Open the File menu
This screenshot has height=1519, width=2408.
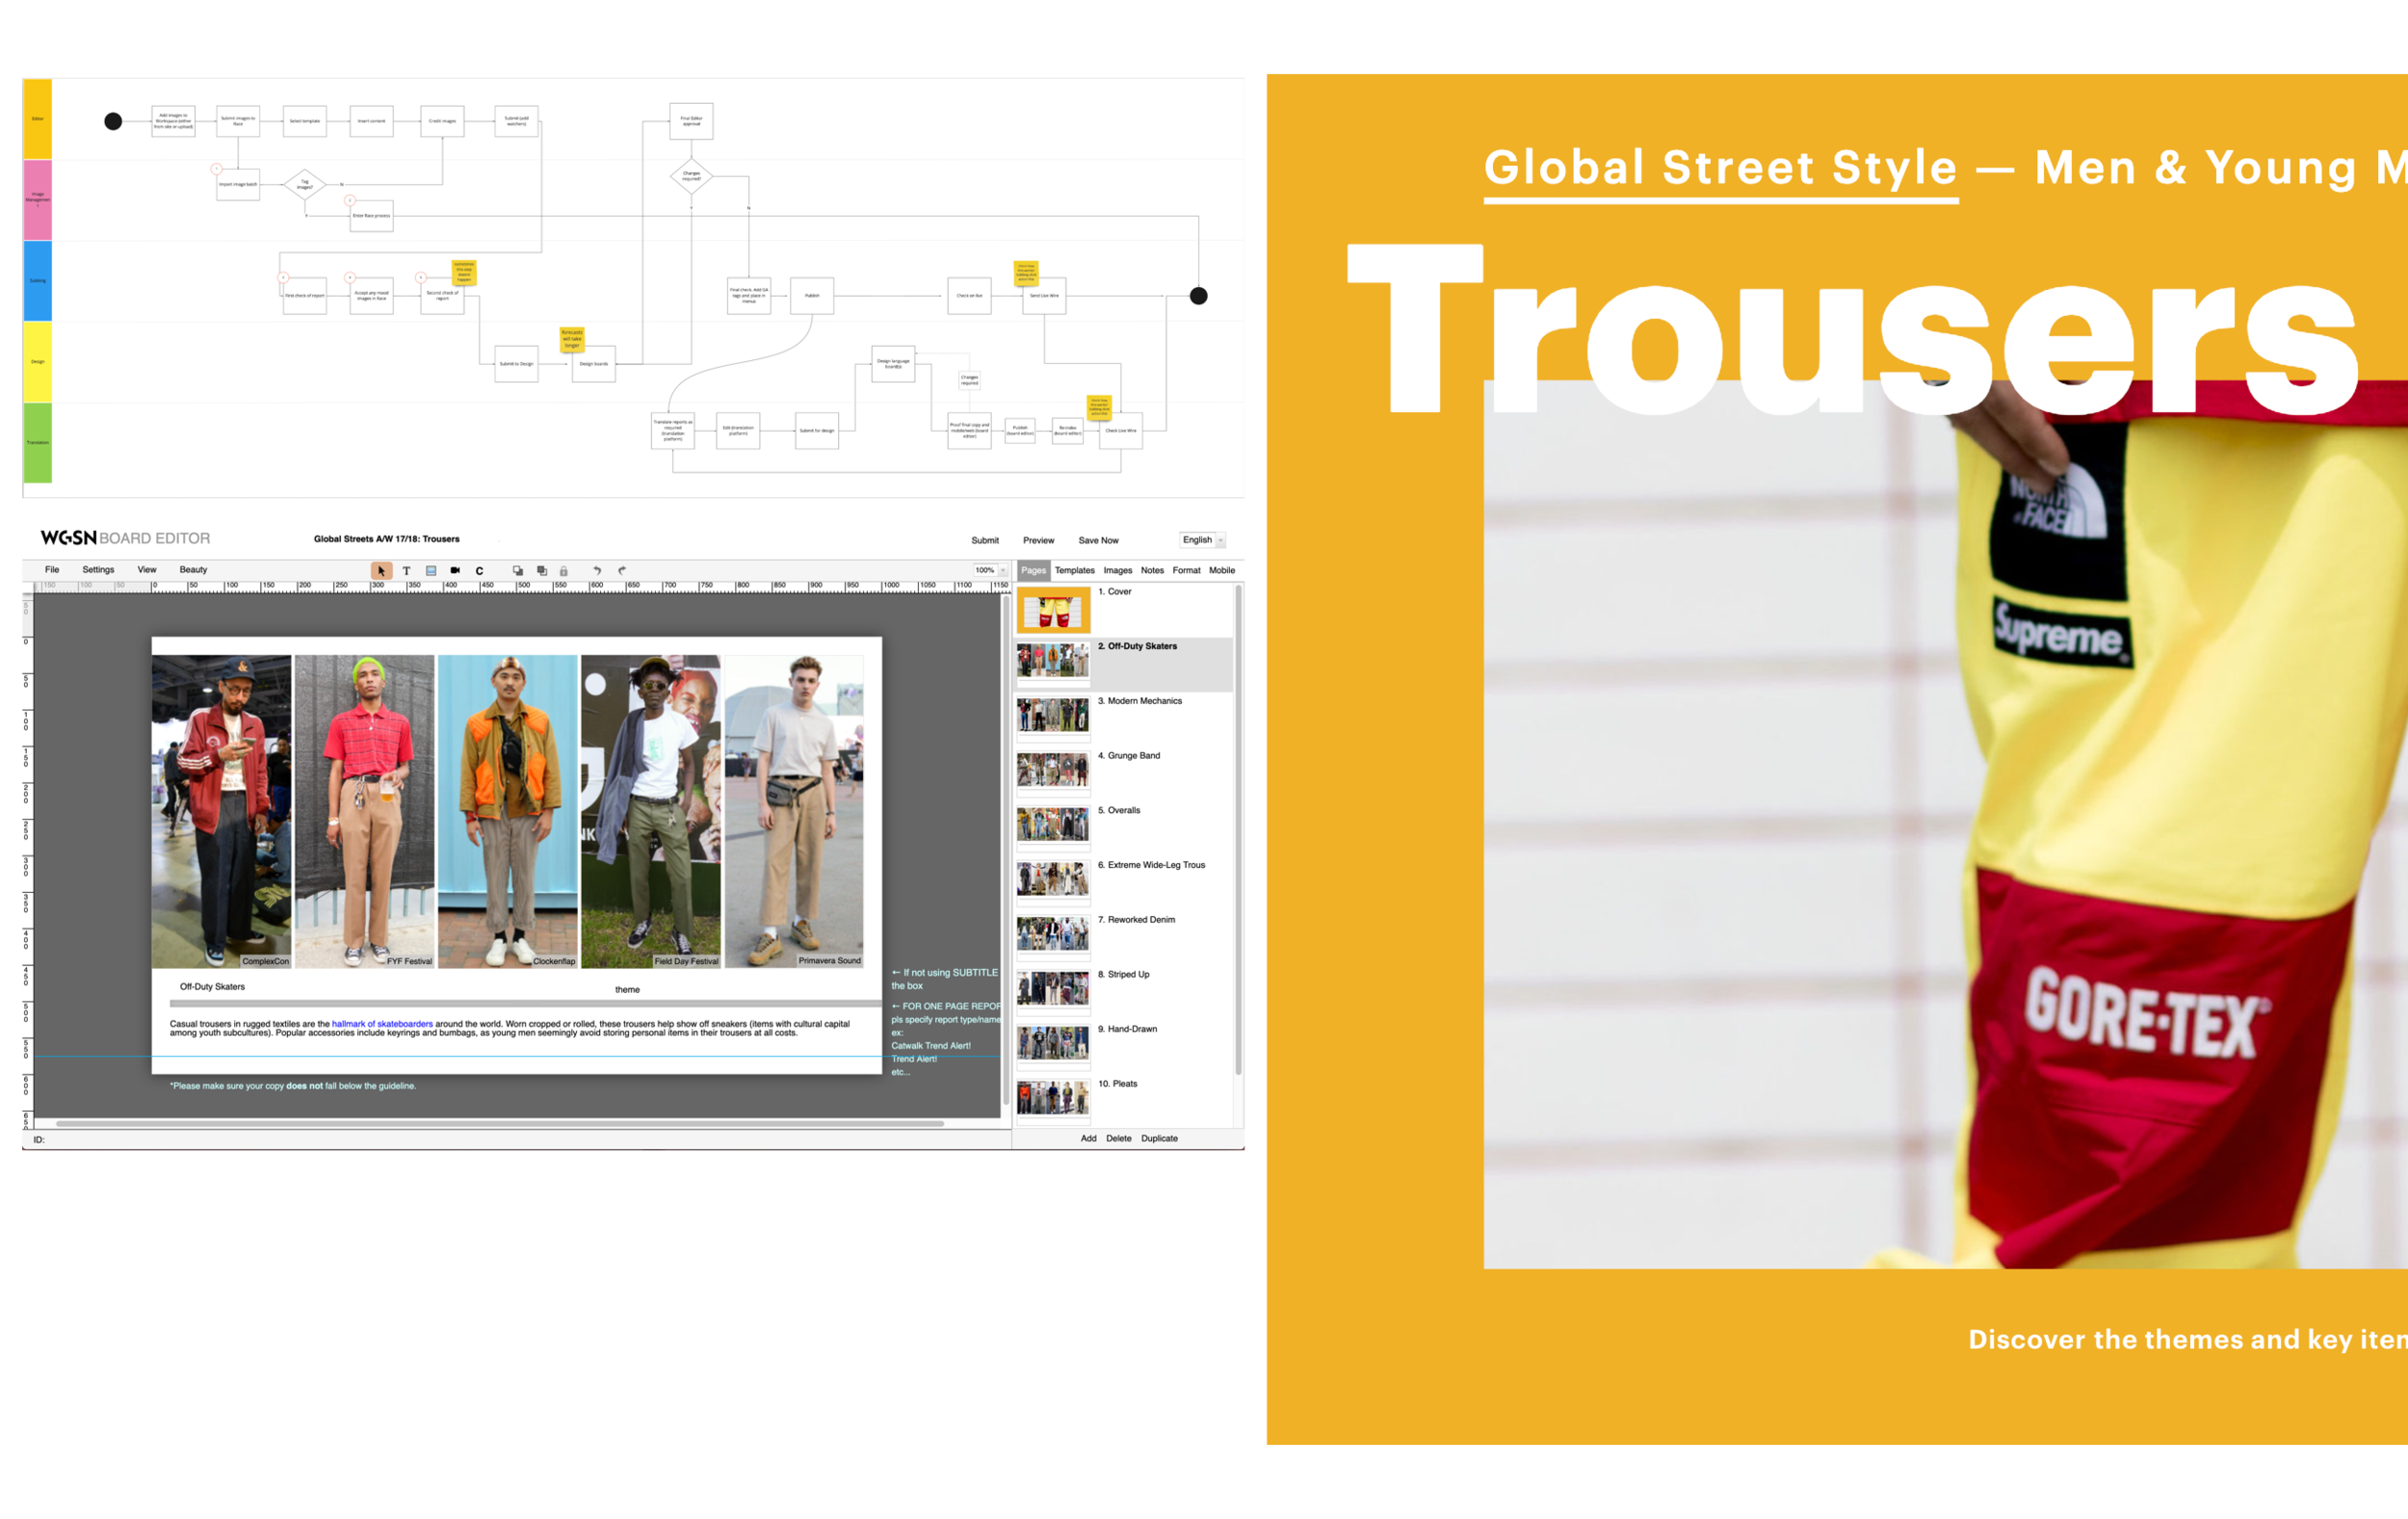tap(52, 570)
